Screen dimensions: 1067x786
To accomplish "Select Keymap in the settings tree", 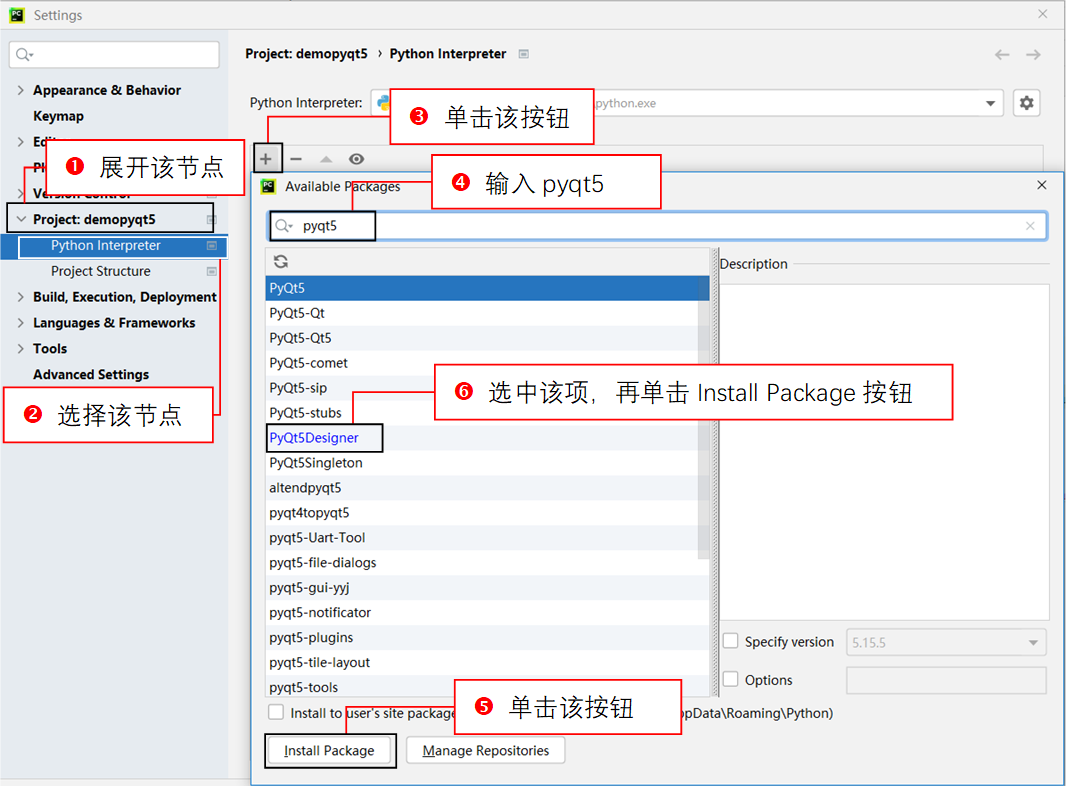I will (59, 116).
